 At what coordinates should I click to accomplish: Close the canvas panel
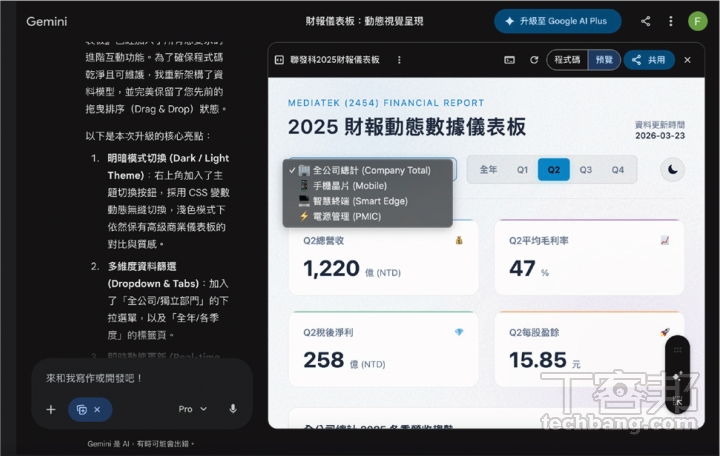point(687,60)
